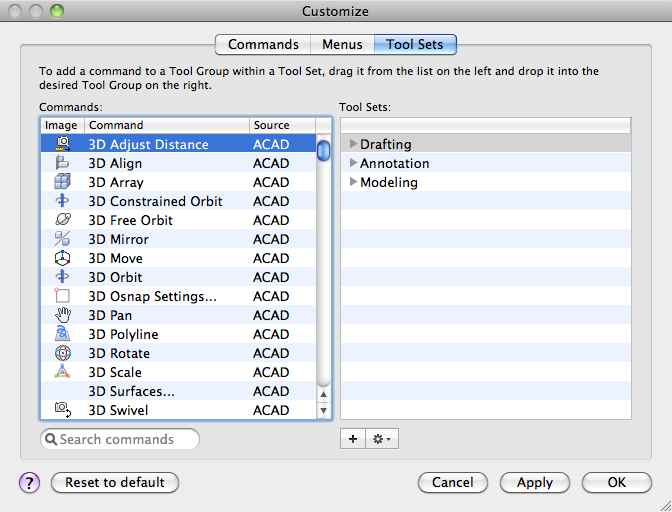
Task: Switch to the Menus tab
Action: (342, 44)
